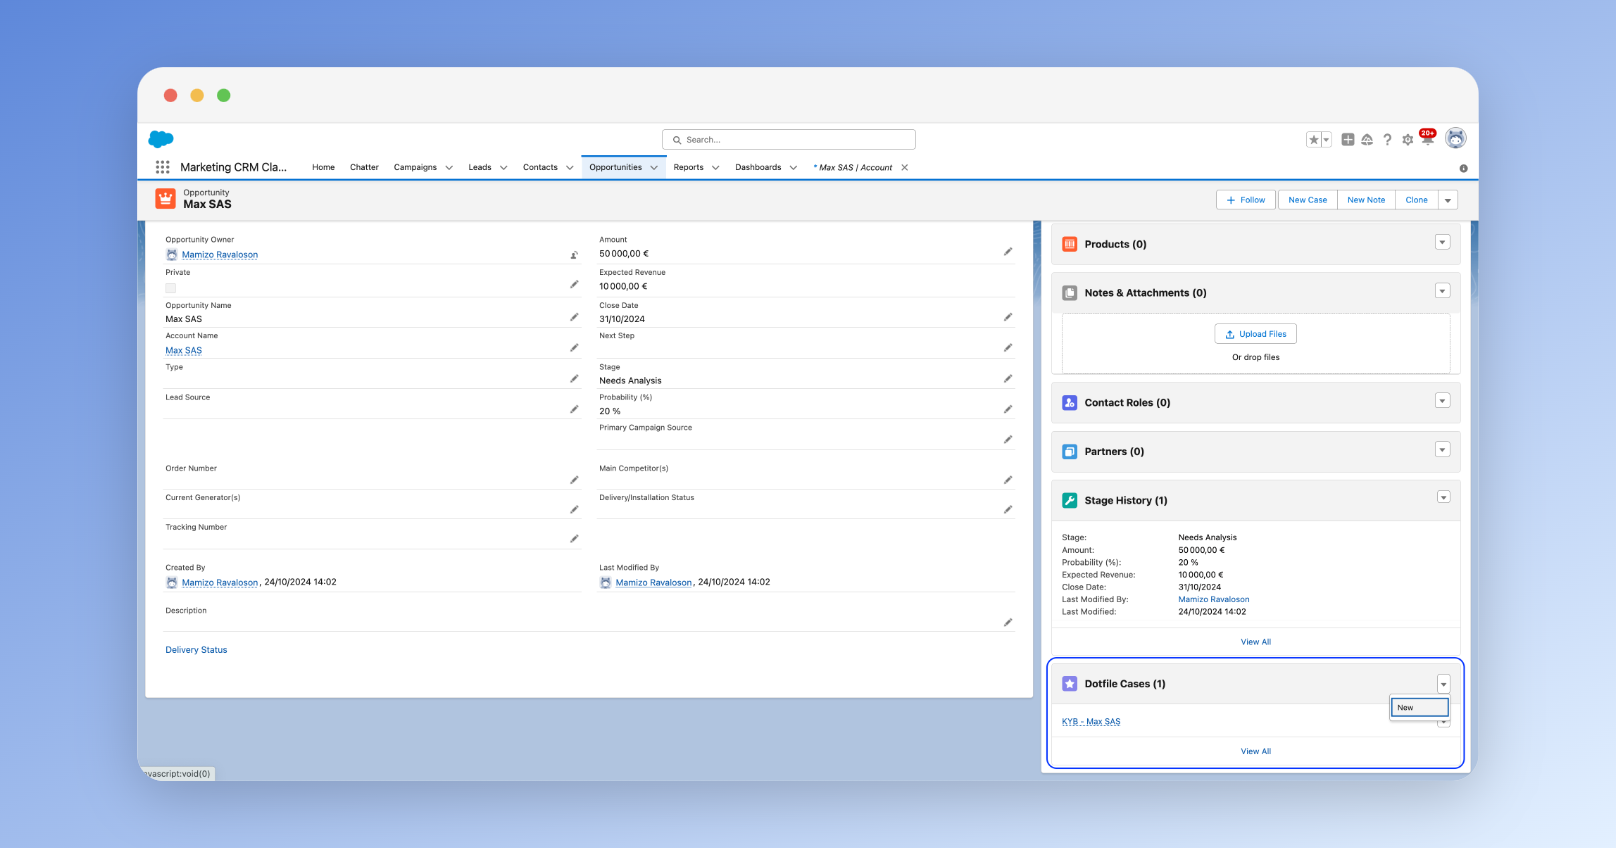Click the Salesforce cloud logo

(x=161, y=139)
